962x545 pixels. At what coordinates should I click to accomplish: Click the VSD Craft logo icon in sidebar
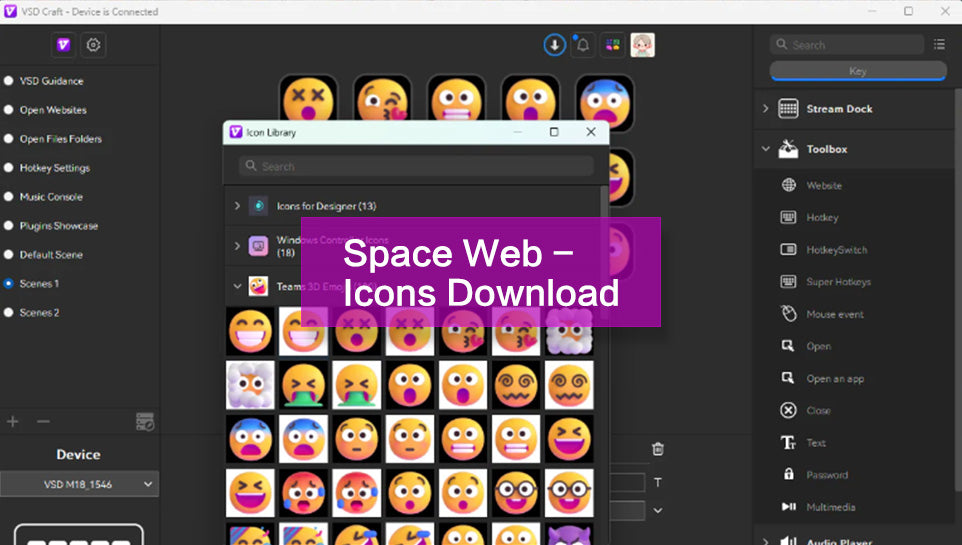pos(63,45)
